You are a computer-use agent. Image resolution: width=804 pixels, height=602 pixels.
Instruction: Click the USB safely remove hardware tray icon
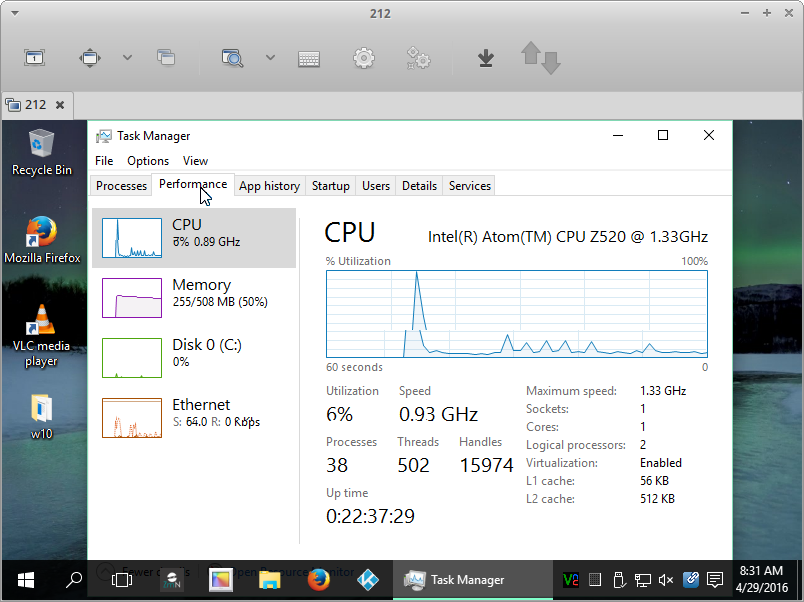pos(618,580)
